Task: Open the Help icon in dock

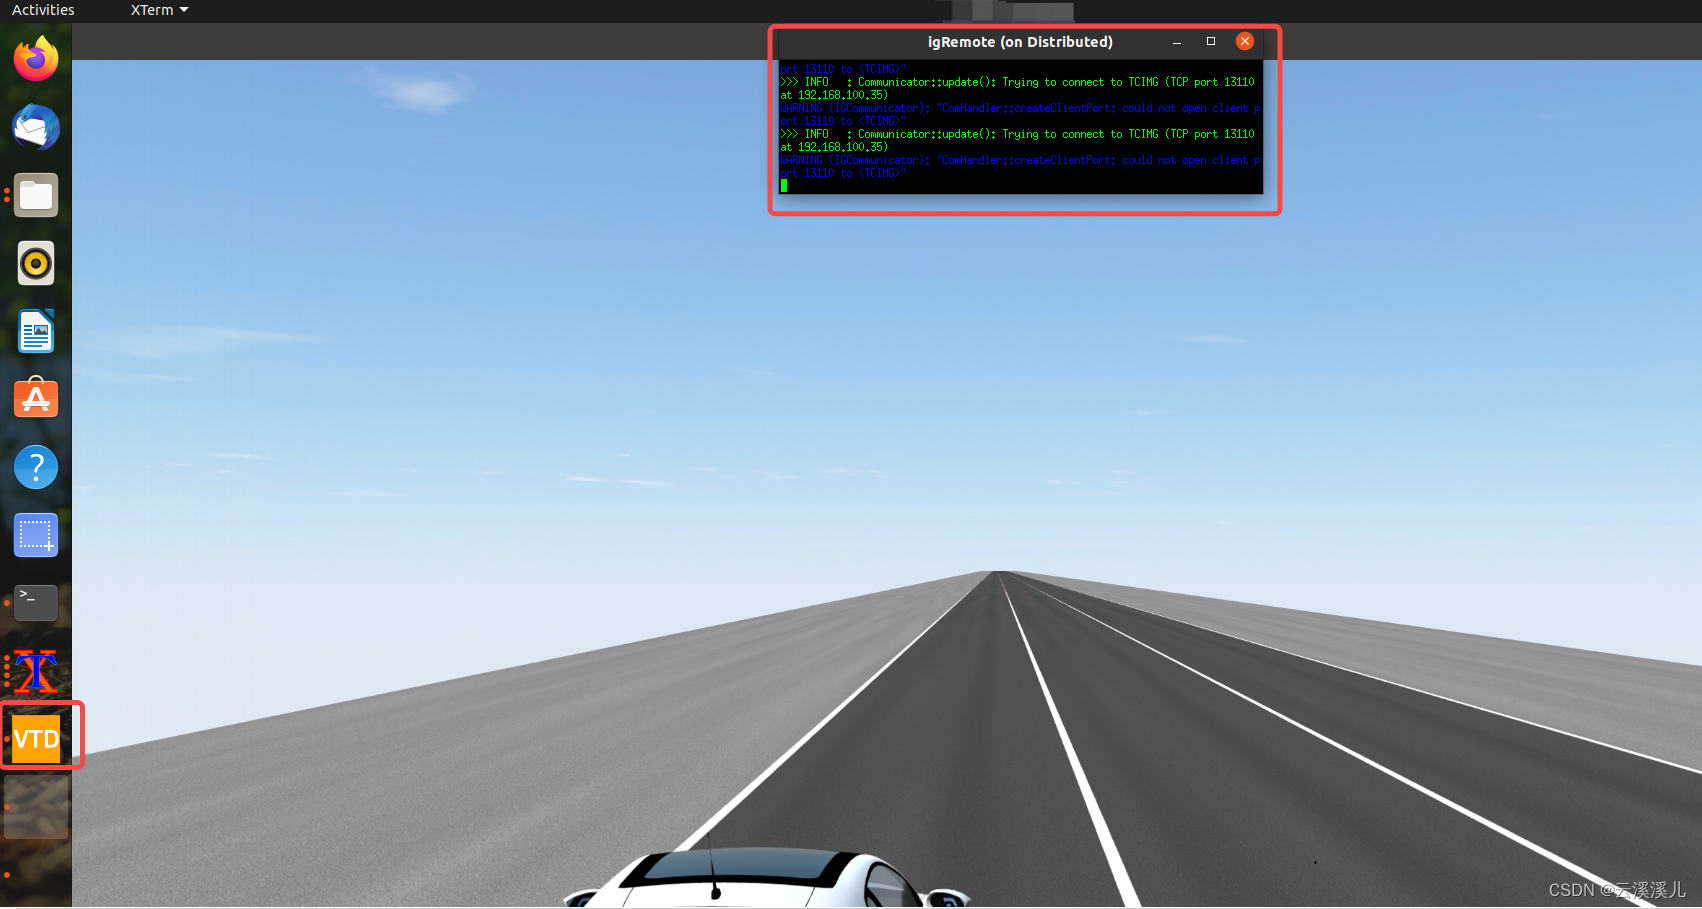Action: coord(36,467)
